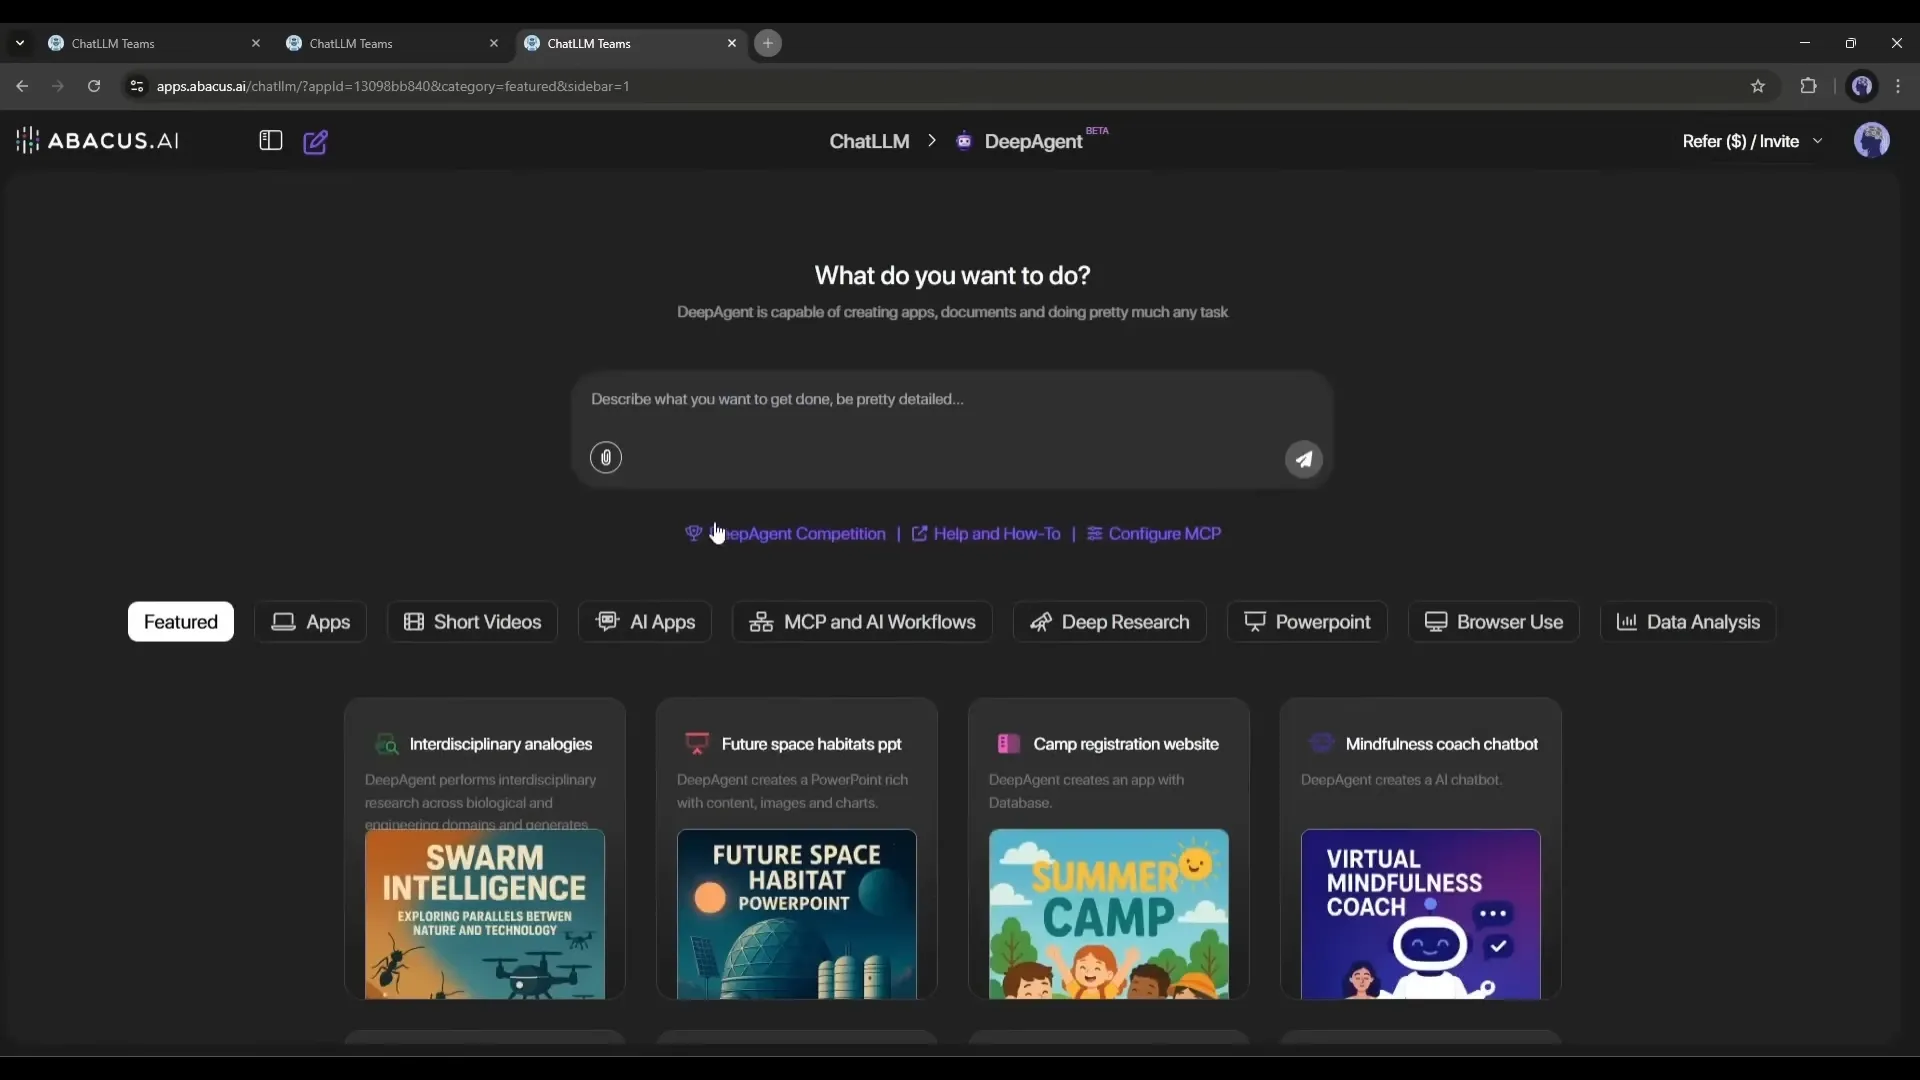Select the Featured category tab
1920x1080 pixels.
(x=181, y=622)
